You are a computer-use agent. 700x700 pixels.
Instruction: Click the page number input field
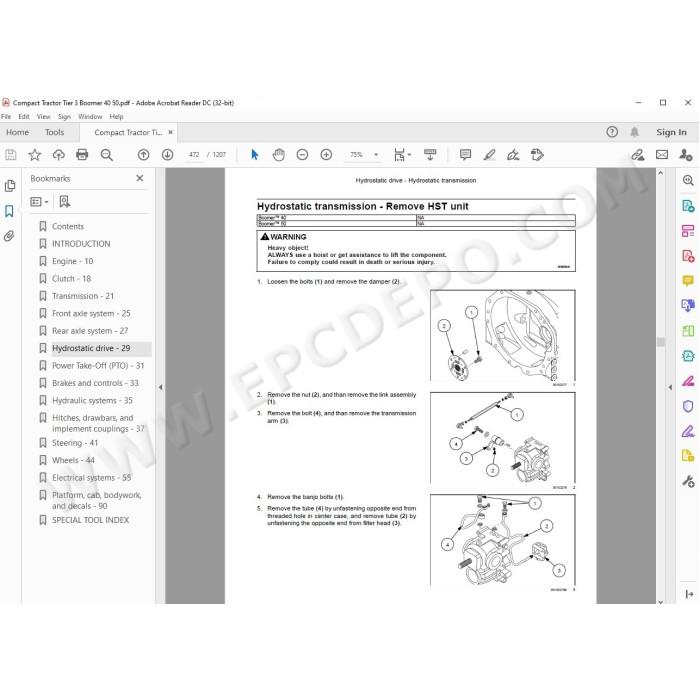[x=194, y=155]
